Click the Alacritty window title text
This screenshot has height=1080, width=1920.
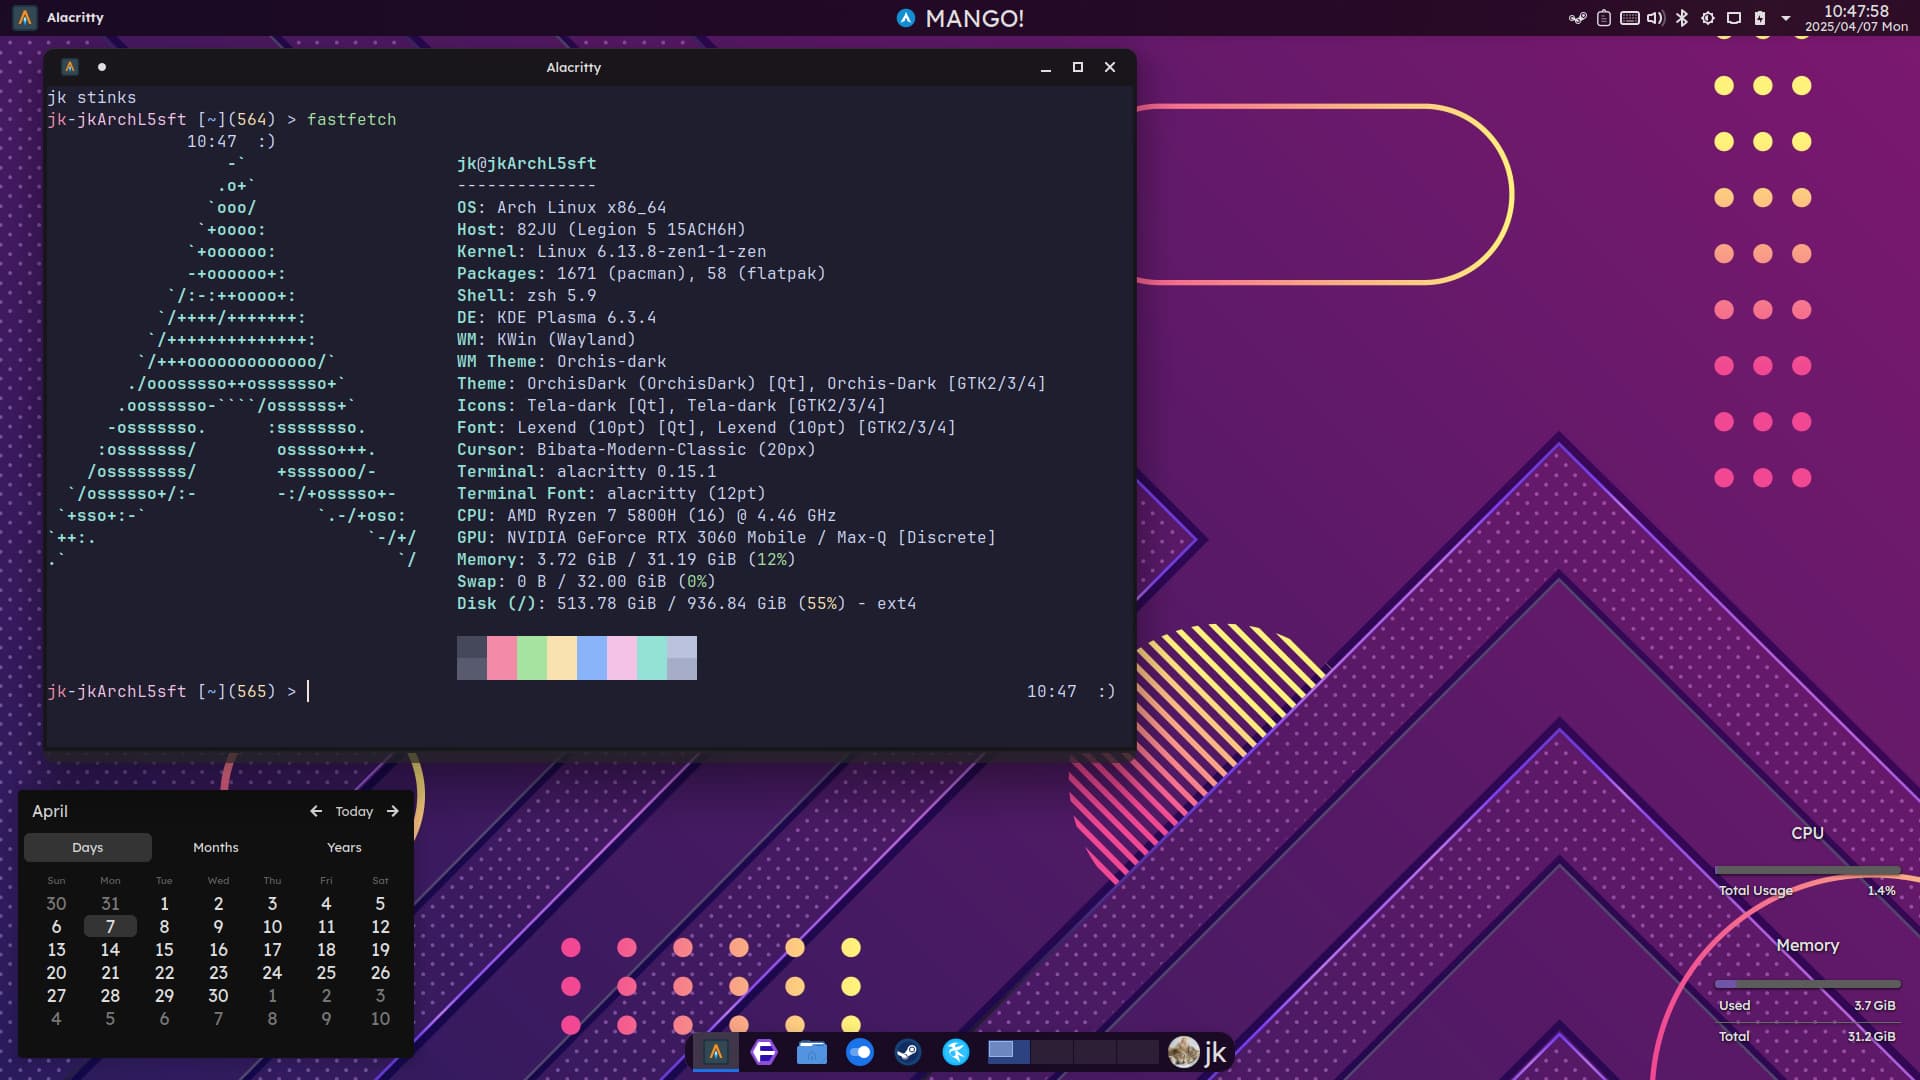coord(574,67)
